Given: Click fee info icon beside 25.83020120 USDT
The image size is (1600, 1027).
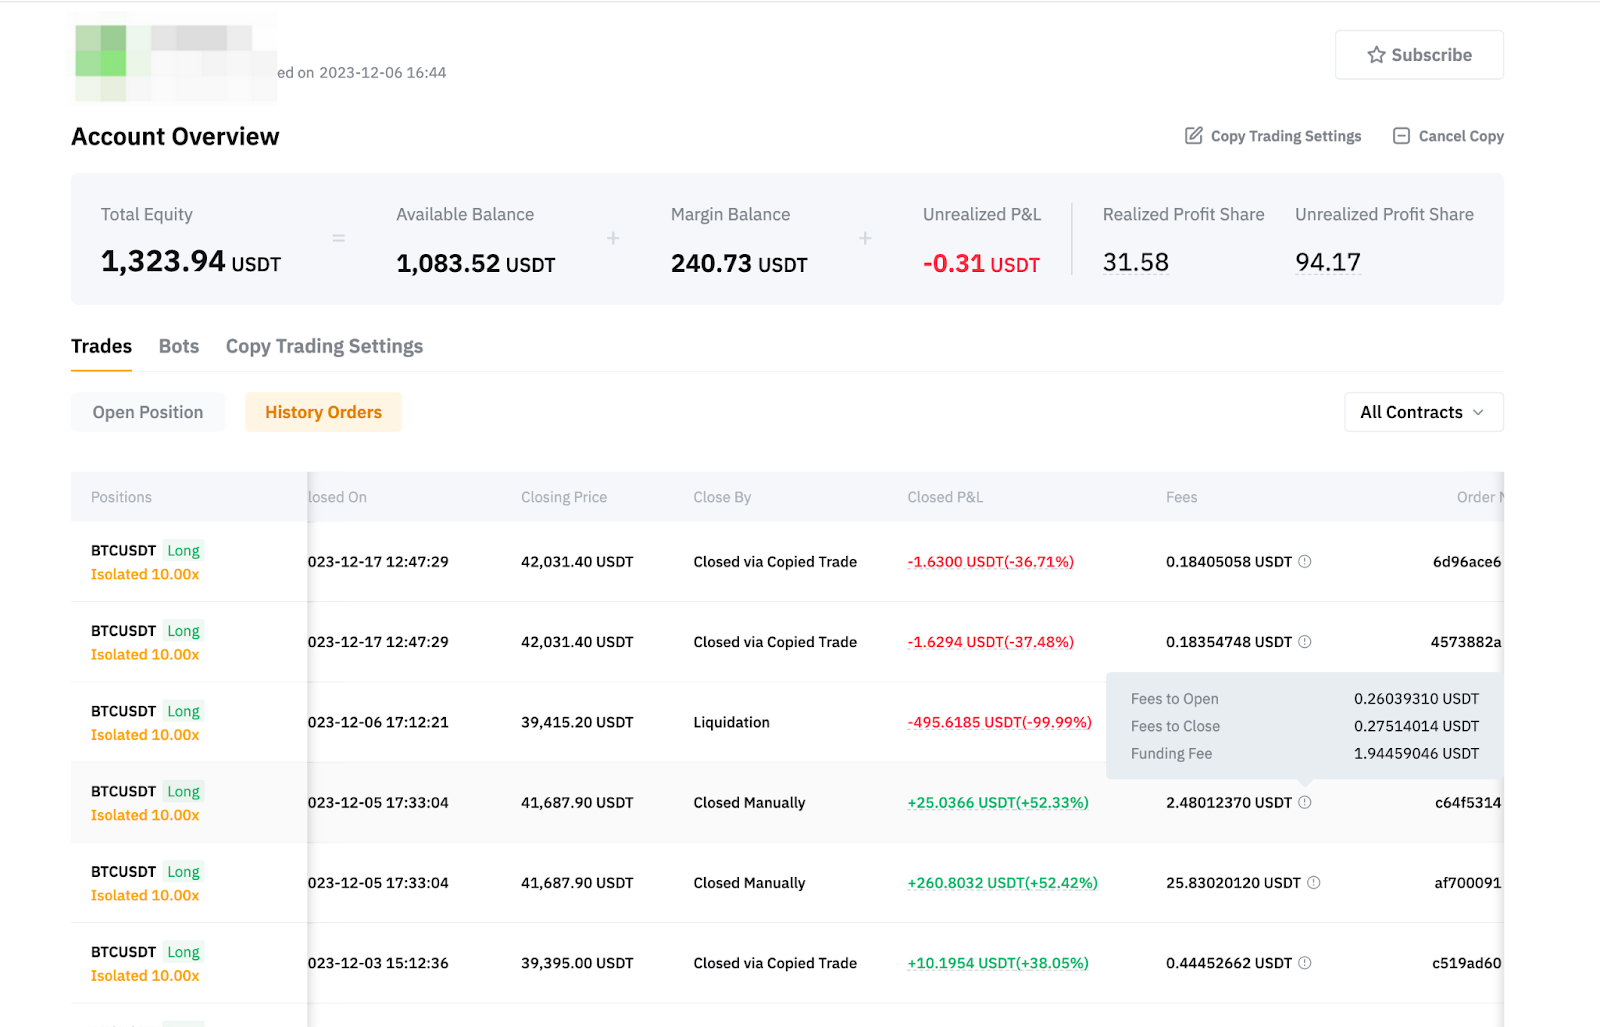Looking at the screenshot, I should [x=1314, y=883].
